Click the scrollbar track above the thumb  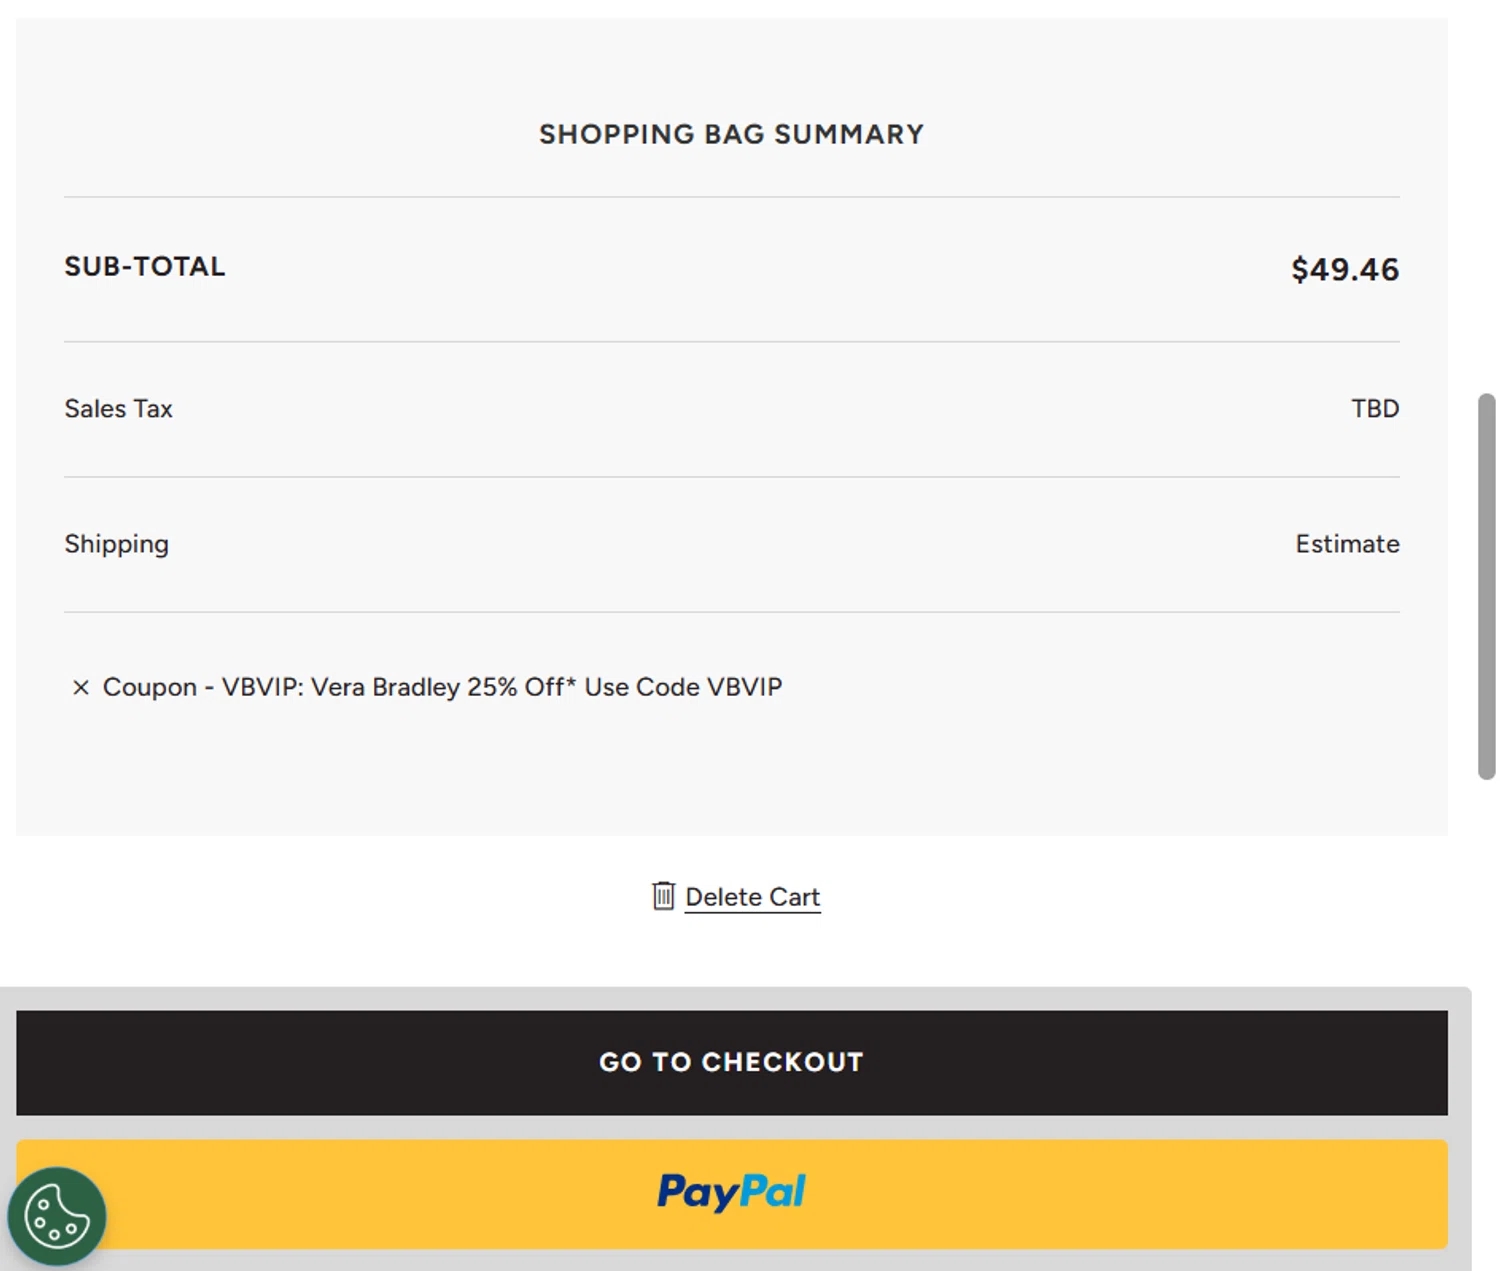pyautogui.click(x=1486, y=200)
